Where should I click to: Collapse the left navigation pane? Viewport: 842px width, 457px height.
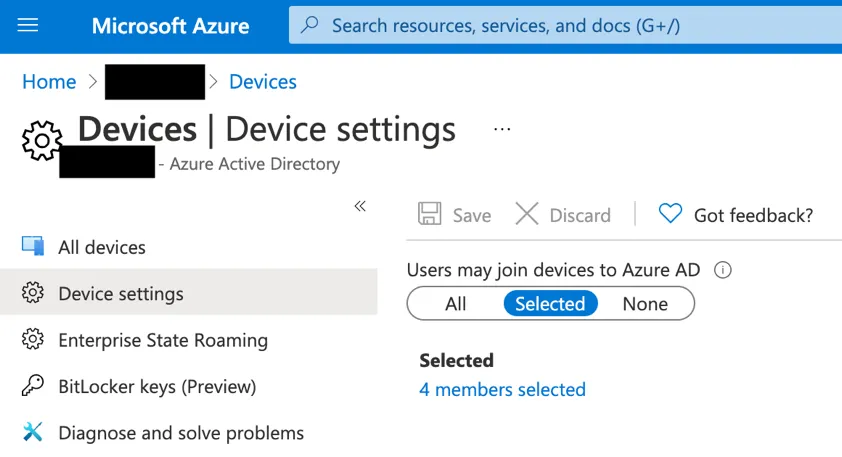pos(360,206)
